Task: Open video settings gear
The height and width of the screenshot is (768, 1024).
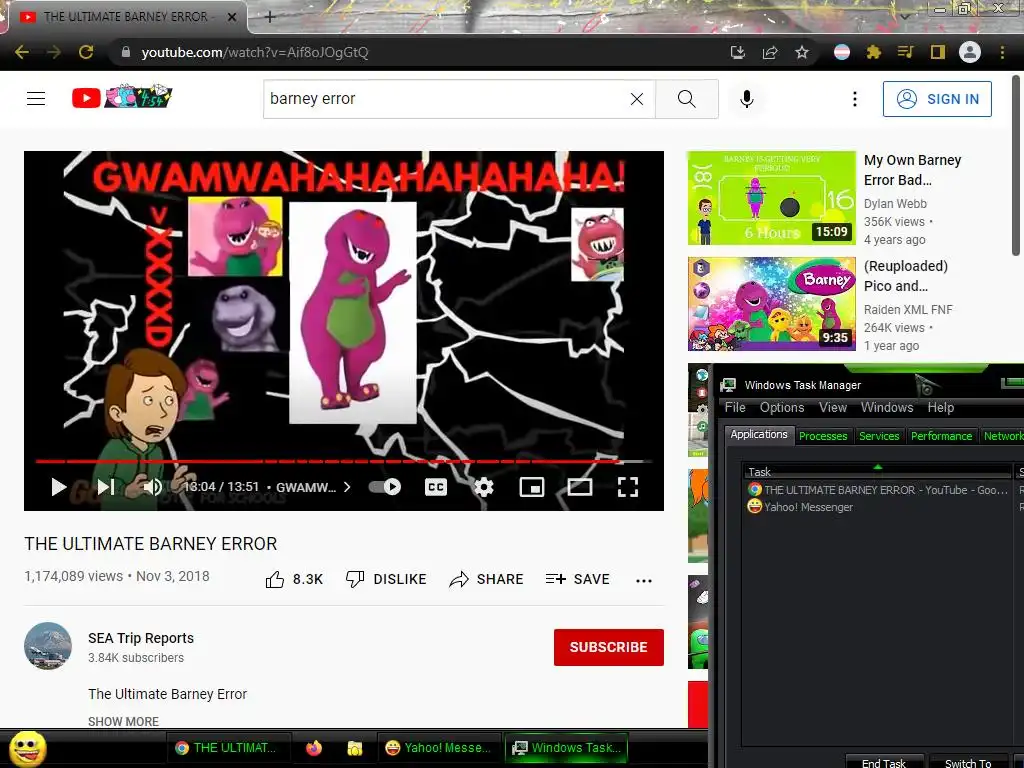Action: 484,487
